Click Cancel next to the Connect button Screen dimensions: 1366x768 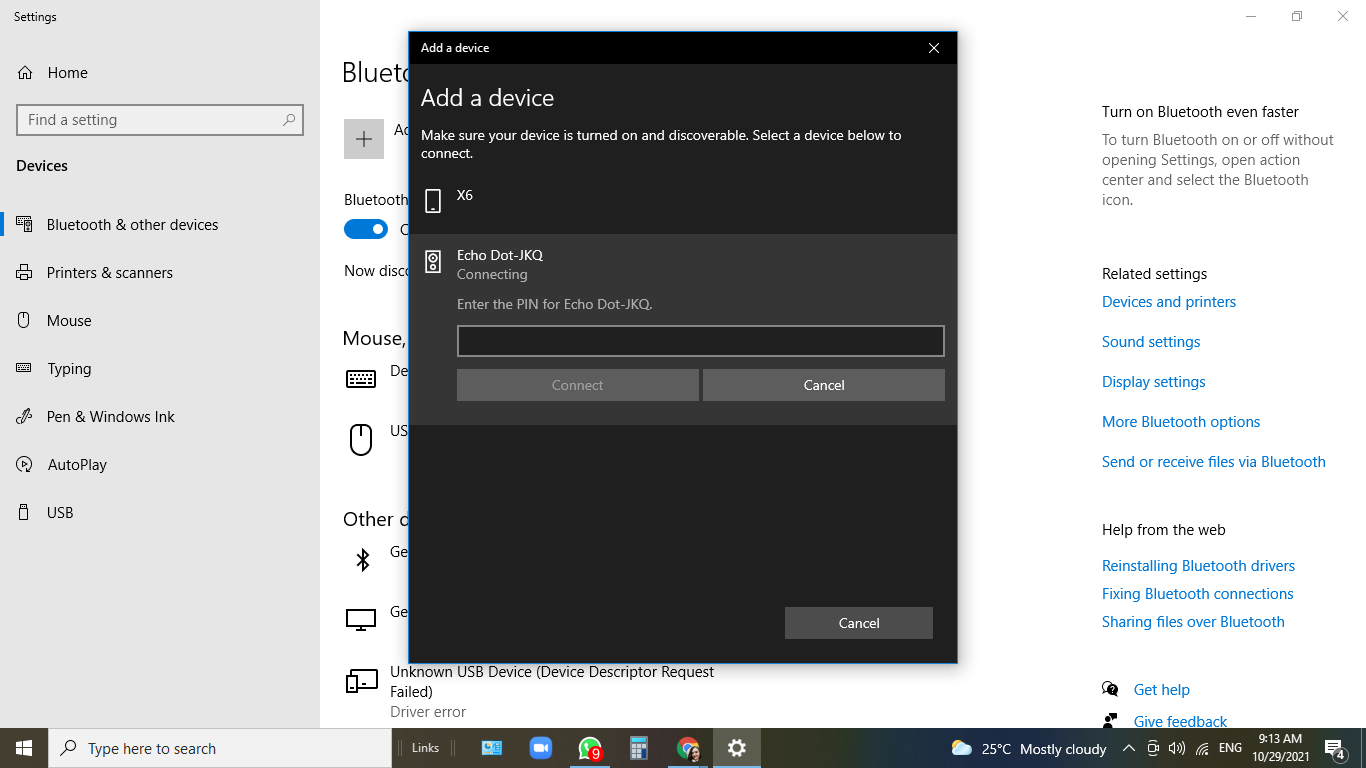[823, 385]
